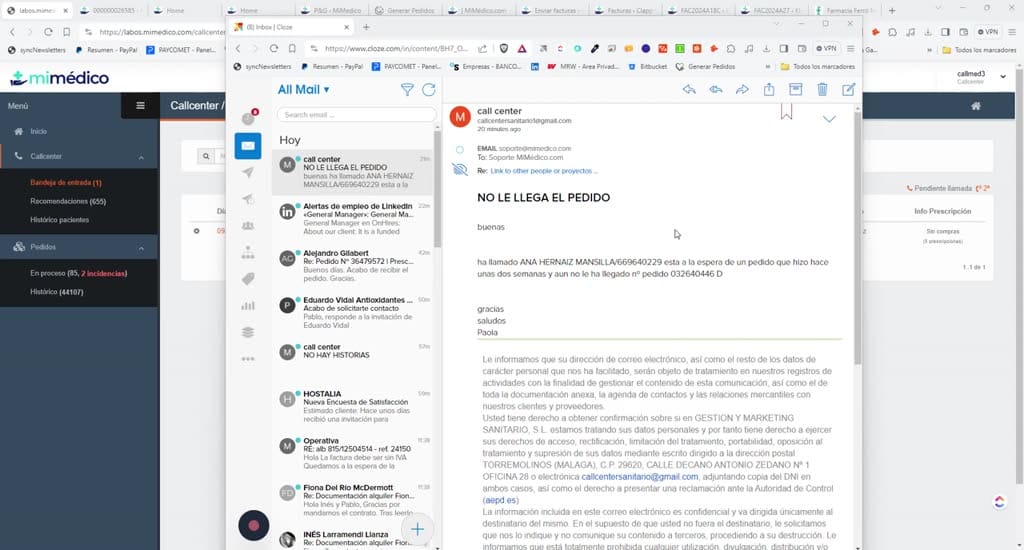Image resolution: width=1024 pixels, height=550 pixels.
Task: Open the notifications icon with red badge
Action: pos(249,118)
